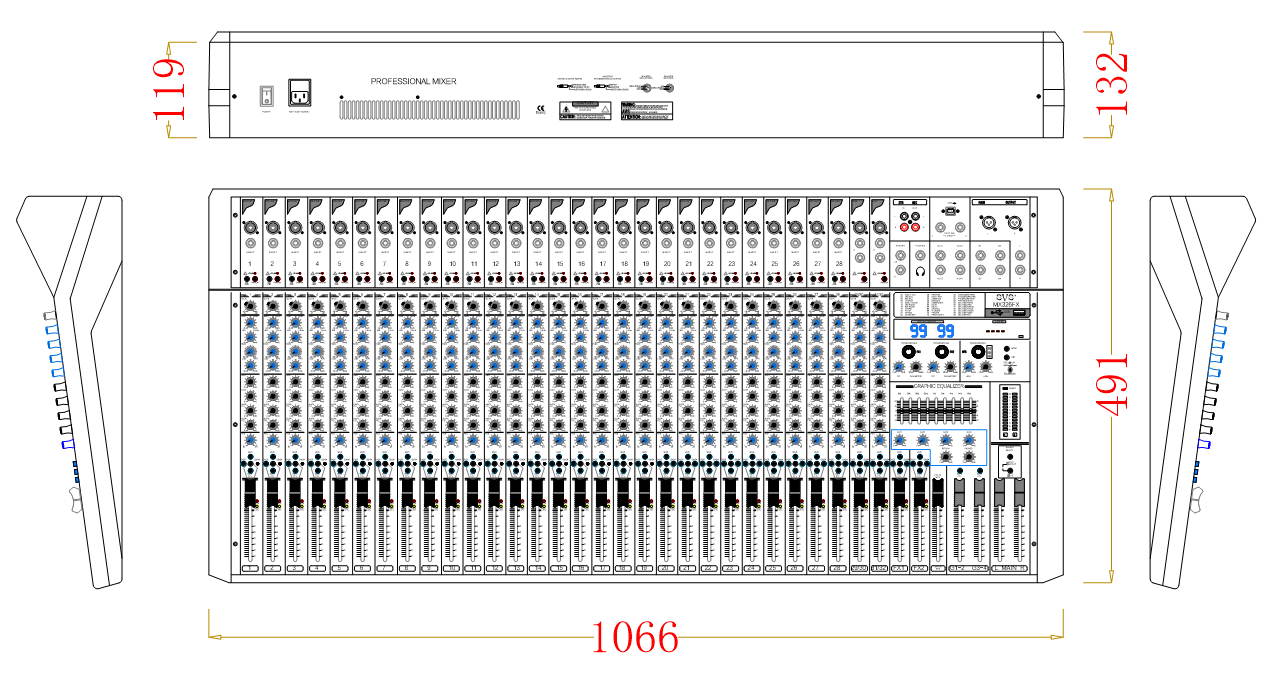Click the FX1 fader label
This screenshot has height=677, width=1273.
coord(899,568)
